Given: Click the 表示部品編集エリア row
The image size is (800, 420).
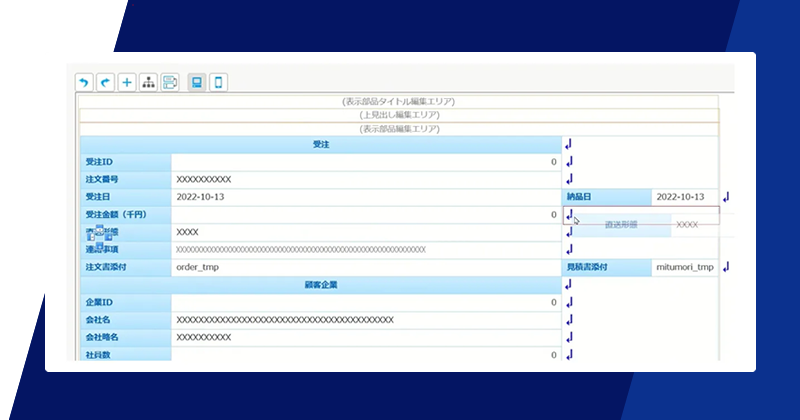Looking at the screenshot, I should 399,129.
